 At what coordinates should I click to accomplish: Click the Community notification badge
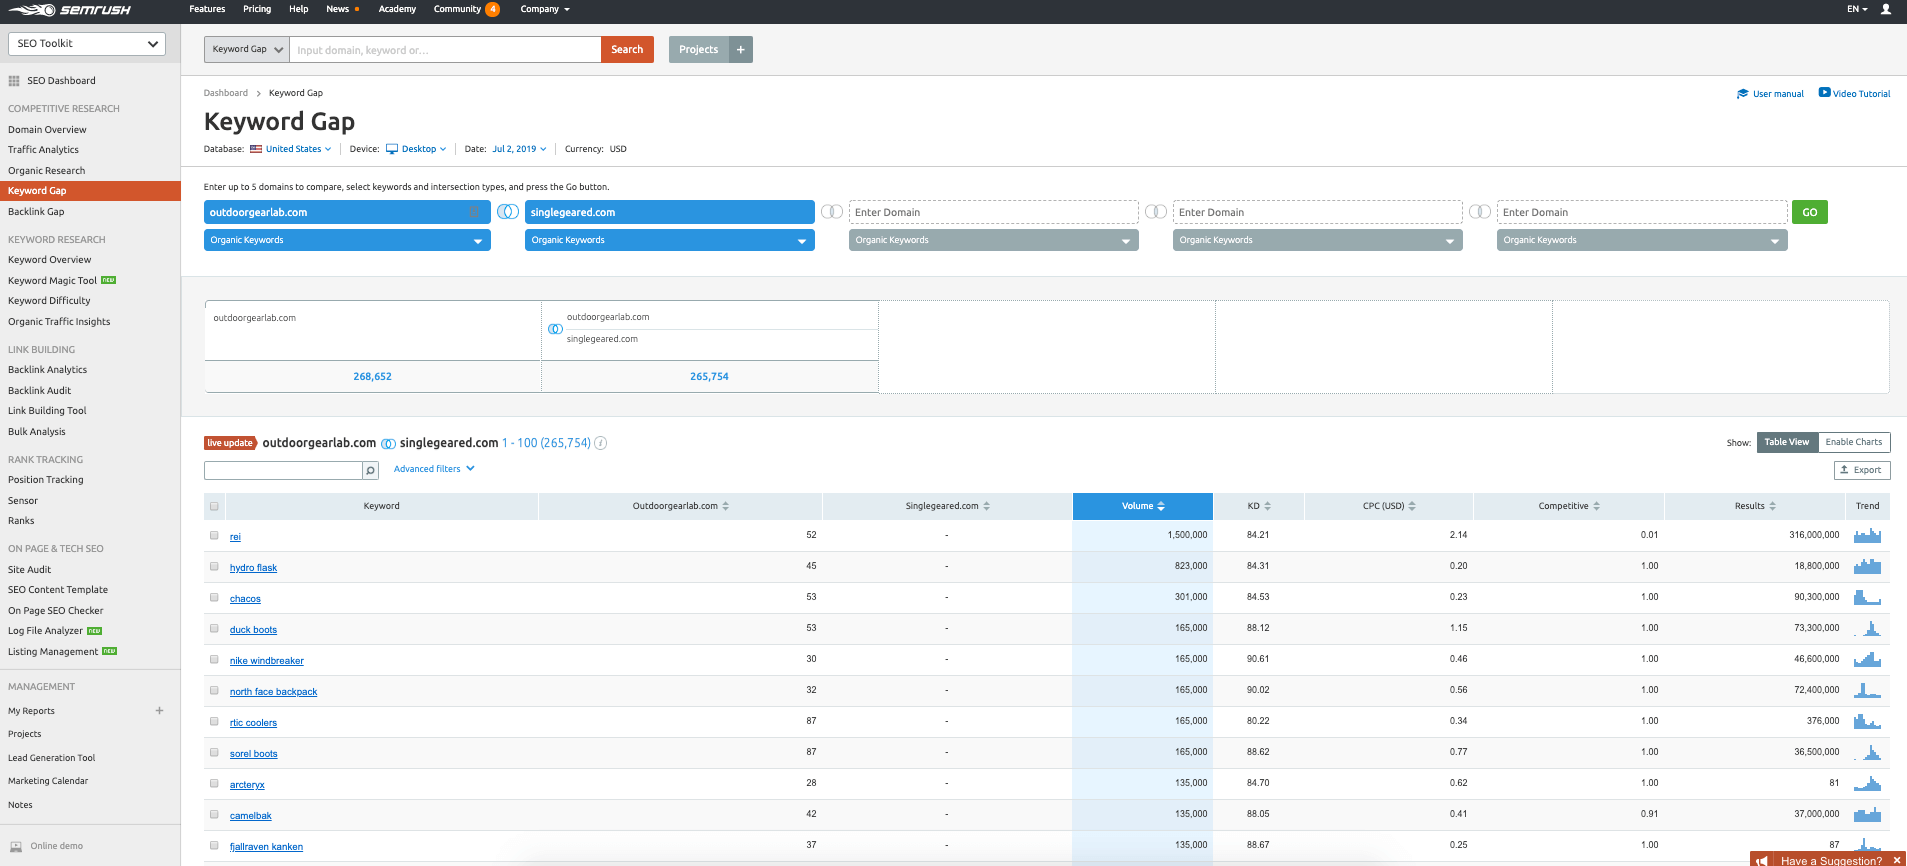click(492, 9)
